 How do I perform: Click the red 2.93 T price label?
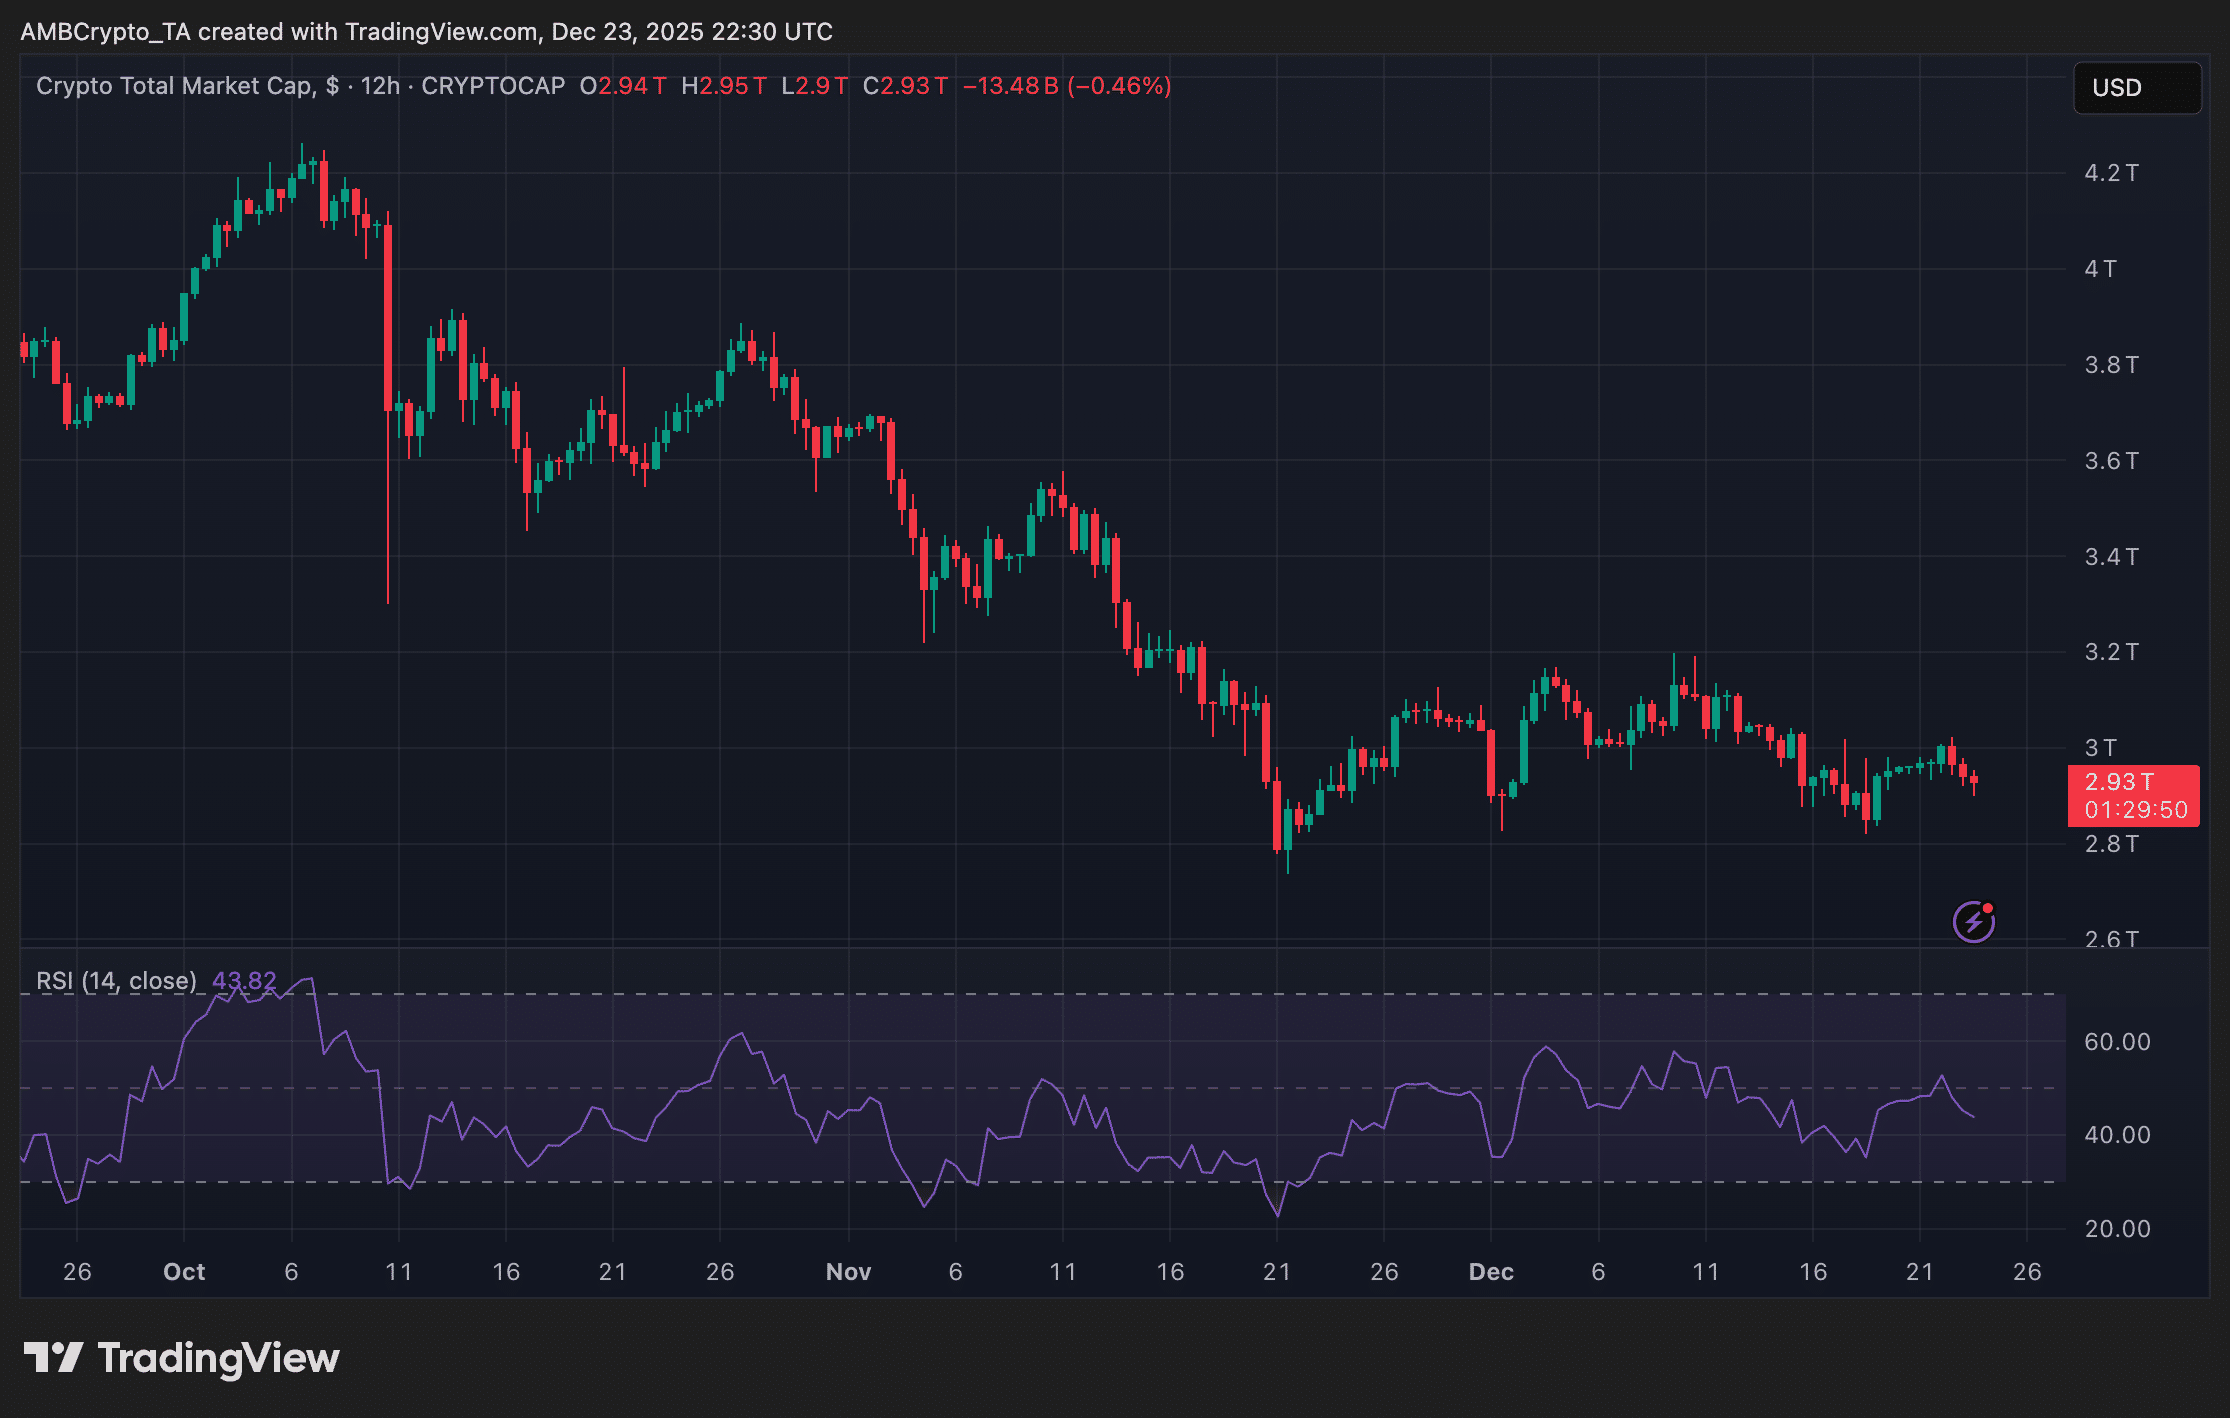pyautogui.click(x=2118, y=782)
